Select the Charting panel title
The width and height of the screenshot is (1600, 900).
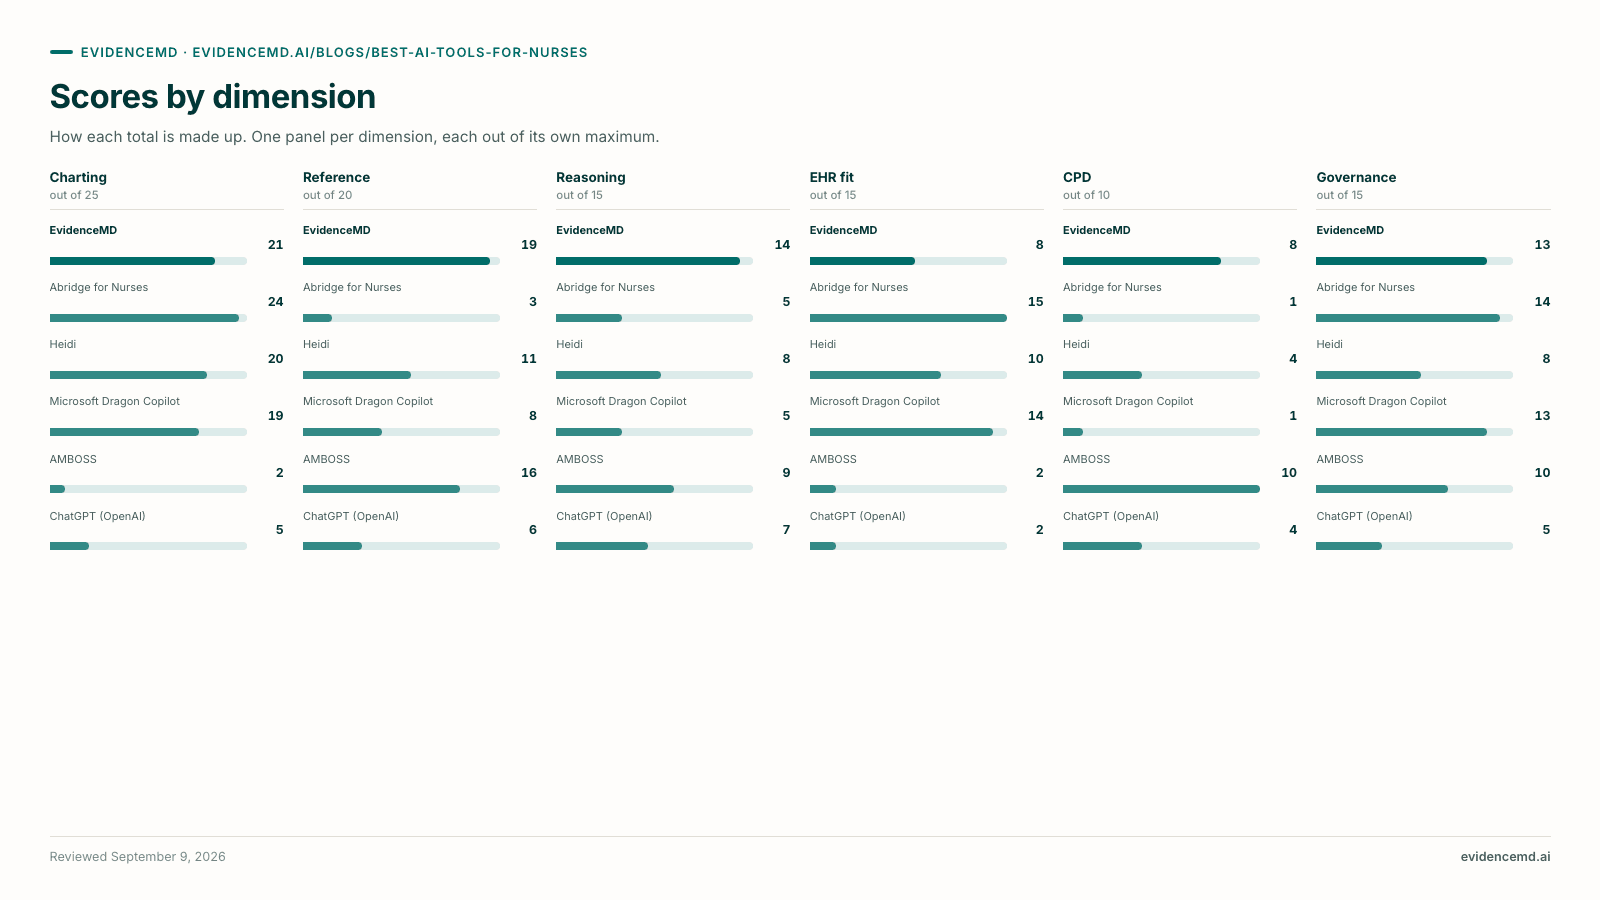(x=78, y=177)
